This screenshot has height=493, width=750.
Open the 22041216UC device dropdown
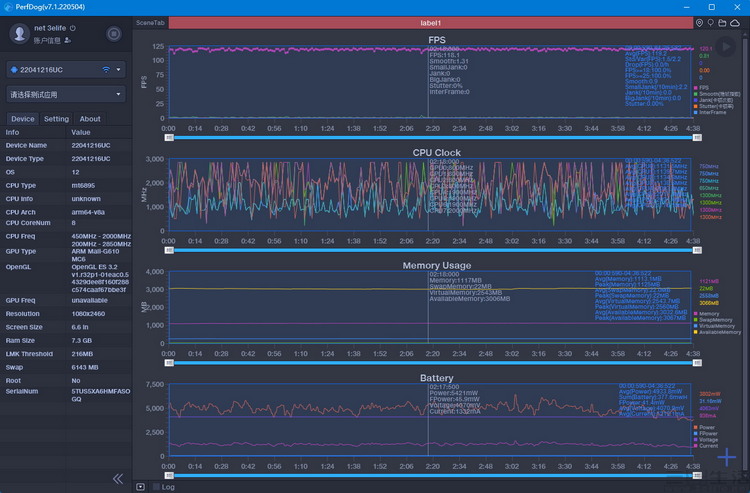coord(66,70)
